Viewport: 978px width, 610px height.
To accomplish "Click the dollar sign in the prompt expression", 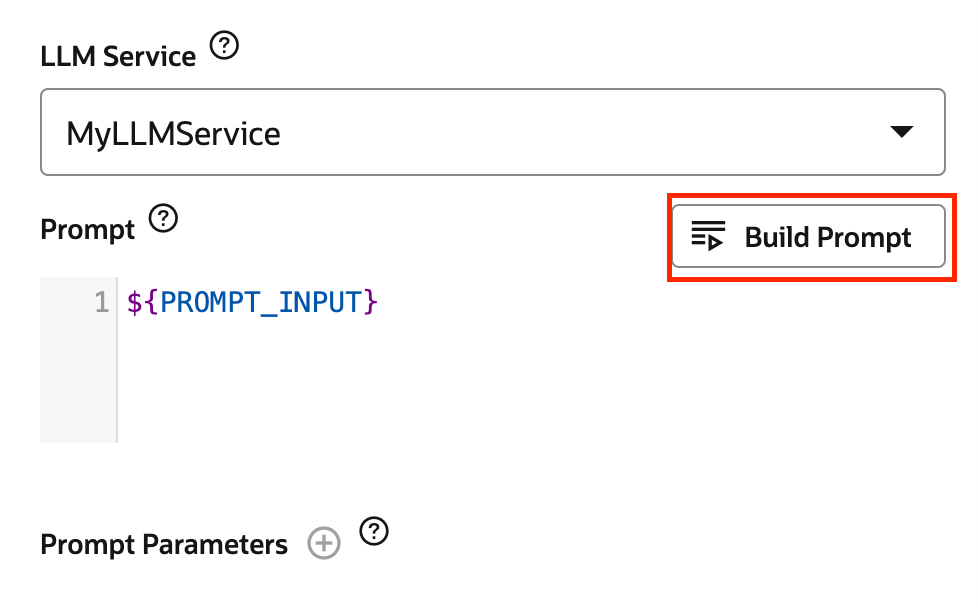I will point(134,303).
